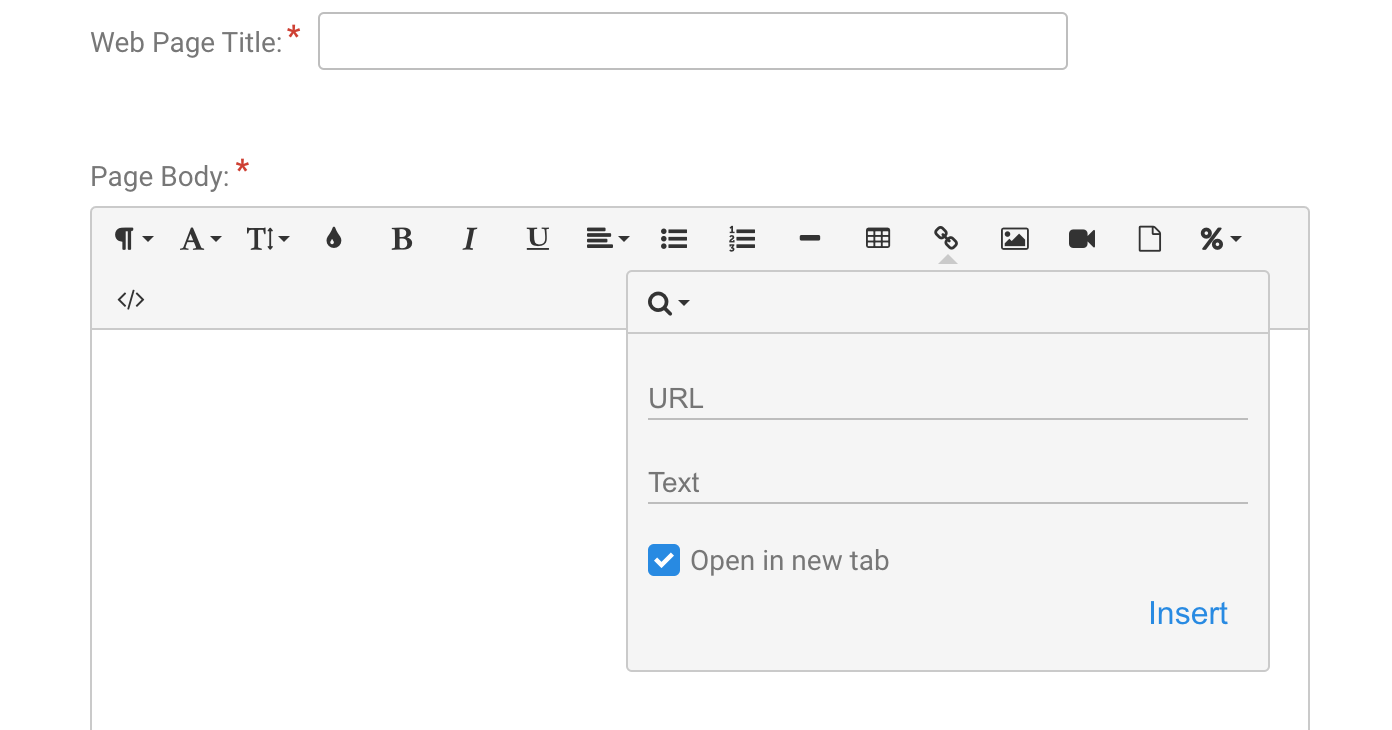Switch to HTML code view
The height and width of the screenshot is (730, 1392).
(131, 300)
